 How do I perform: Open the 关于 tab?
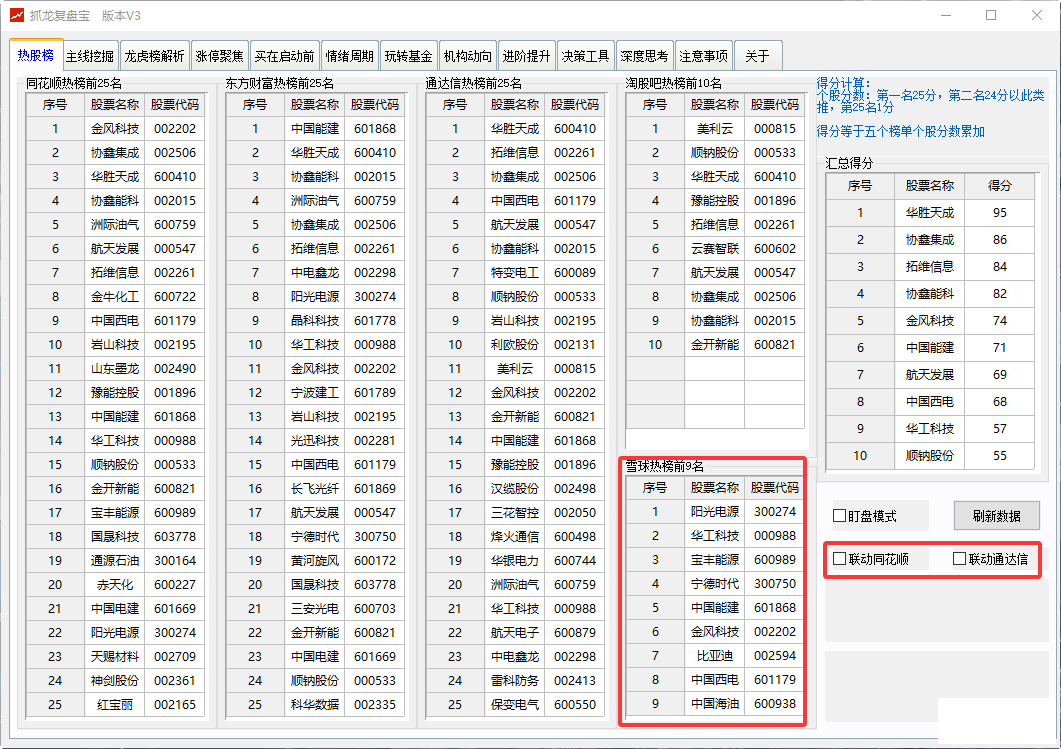click(757, 56)
